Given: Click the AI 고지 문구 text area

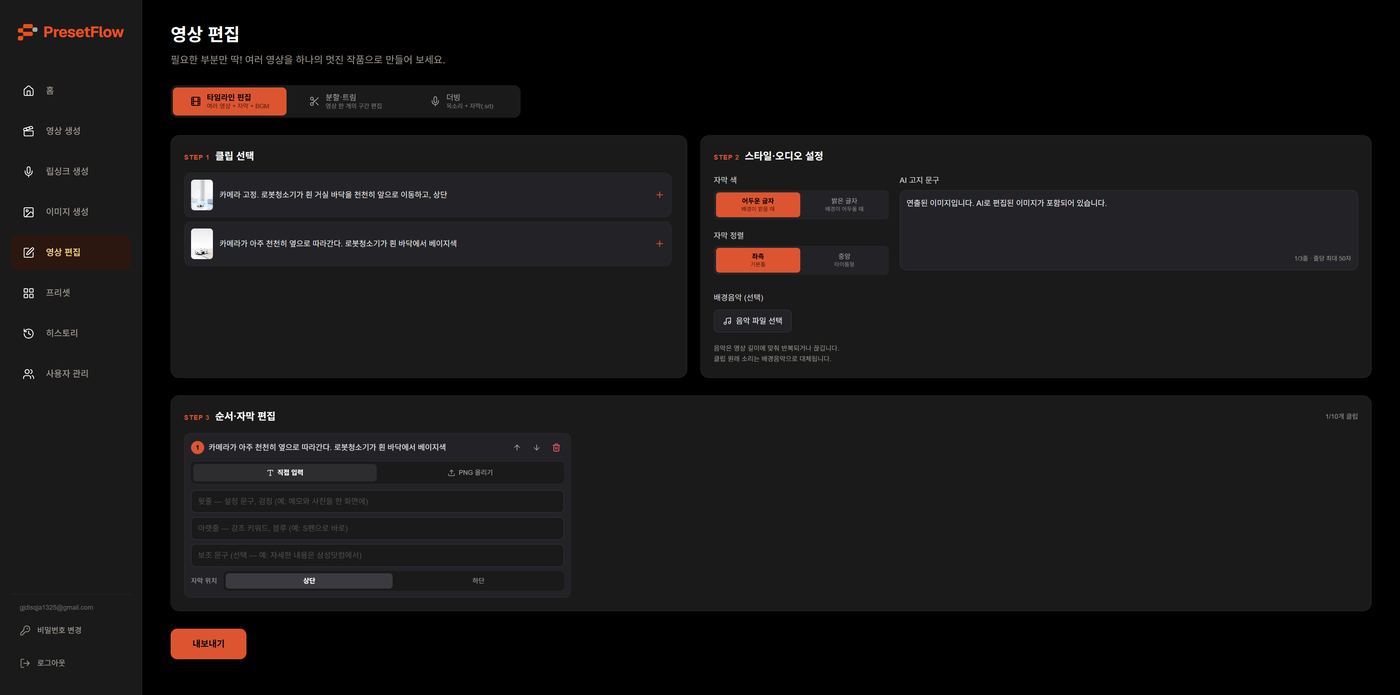Looking at the screenshot, I should point(1128,230).
